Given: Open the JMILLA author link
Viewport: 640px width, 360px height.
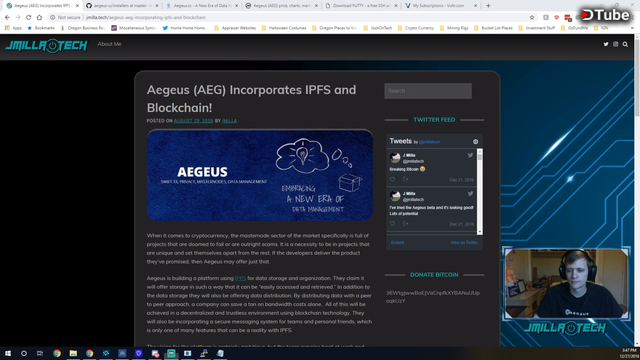Looking at the screenshot, I should (x=229, y=121).
